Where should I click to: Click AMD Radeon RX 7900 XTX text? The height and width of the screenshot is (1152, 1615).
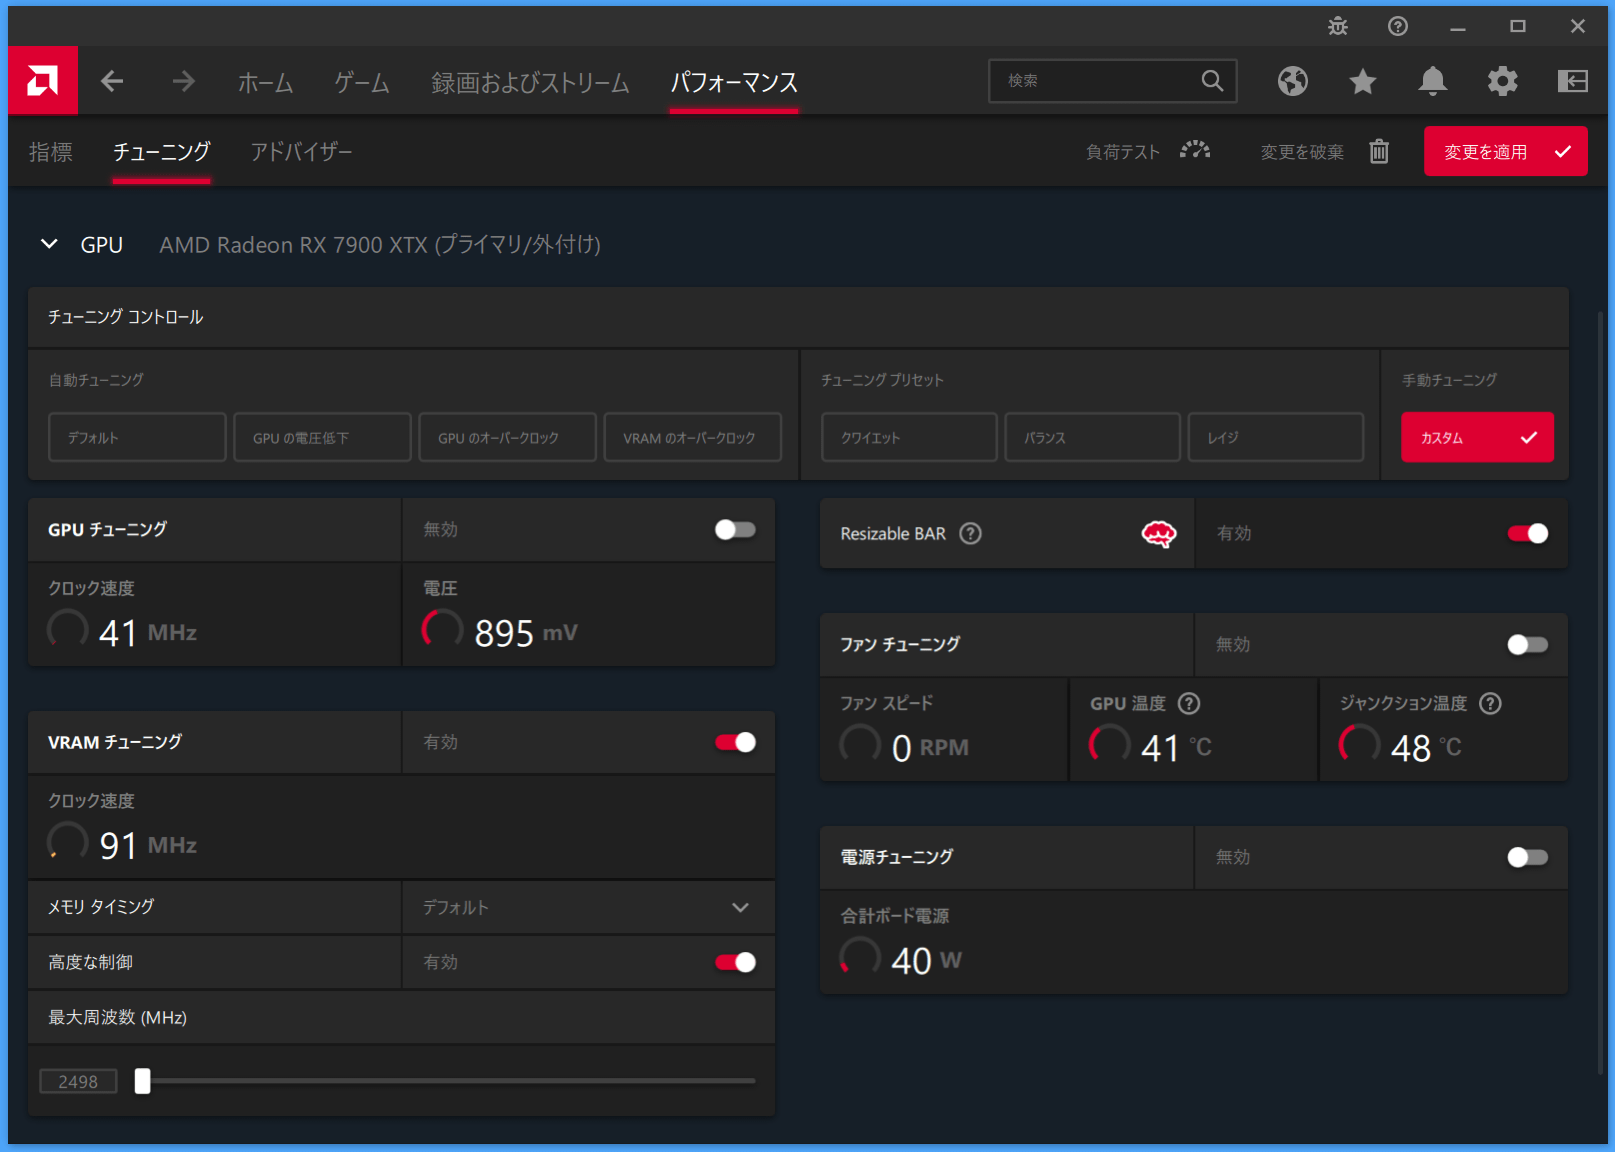[380, 245]
